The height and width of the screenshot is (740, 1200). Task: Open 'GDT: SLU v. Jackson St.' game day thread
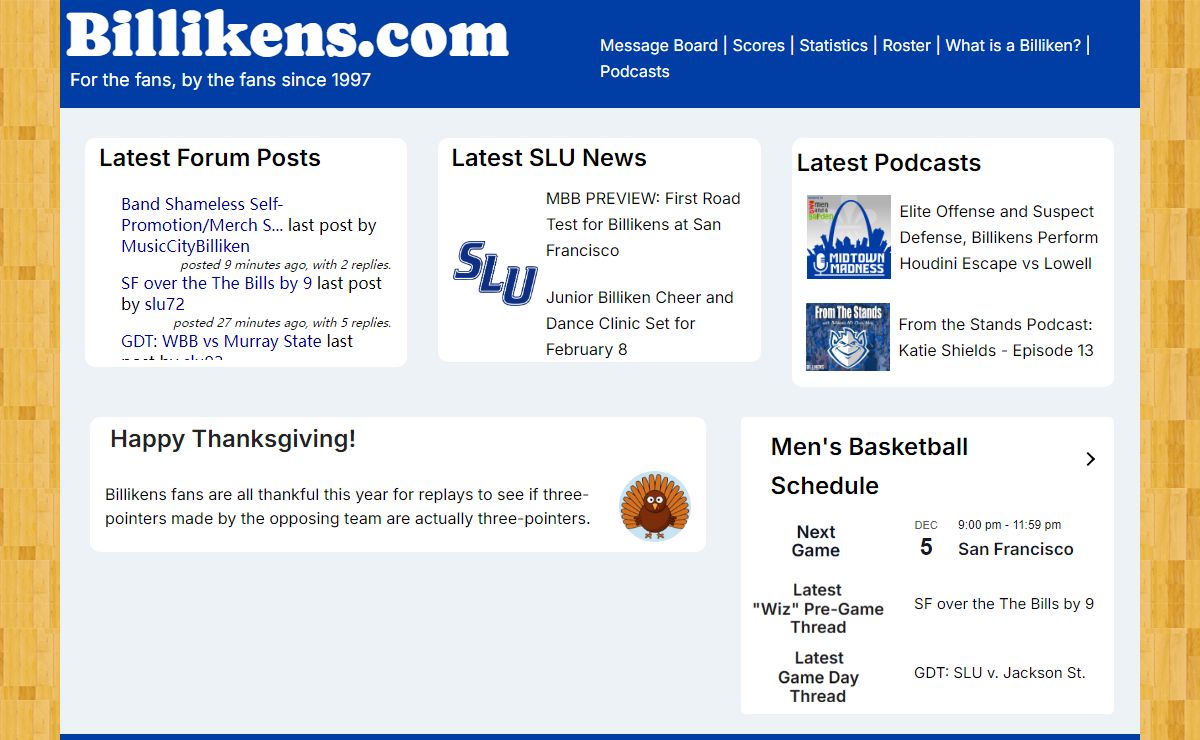[1000, 673]
